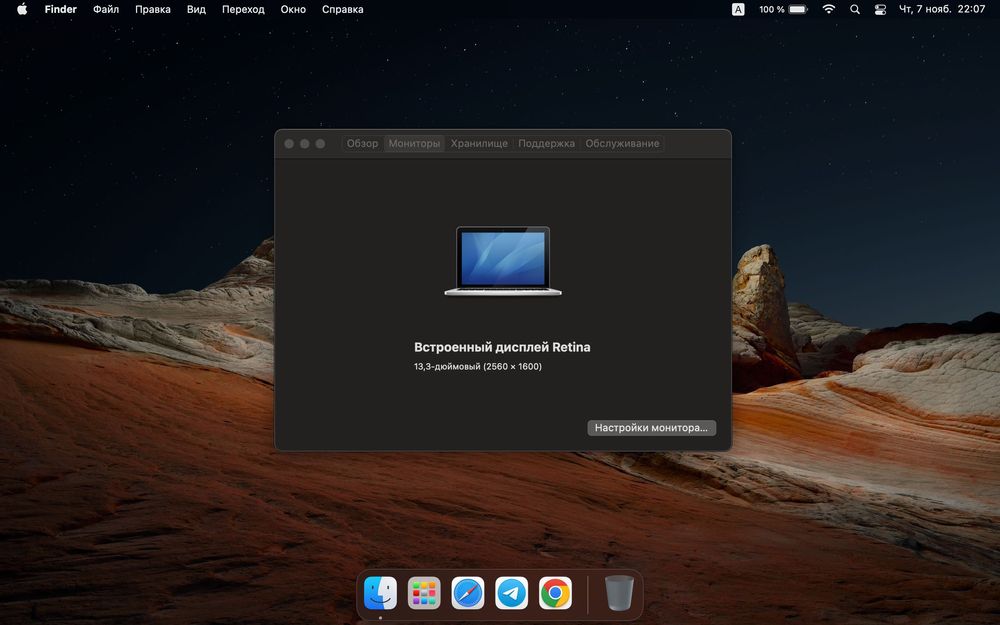Switch to the Обзор tab
The height and width of the screenshot is (625, 1000).
point(362,143)
